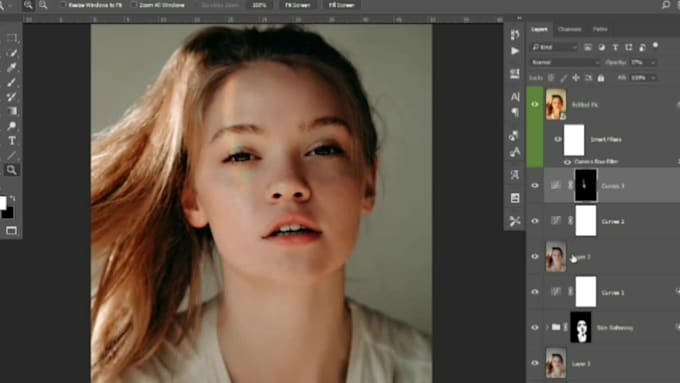Click the Fit Screen button
The width and height of the screenshot is (680, 383).
298,5
